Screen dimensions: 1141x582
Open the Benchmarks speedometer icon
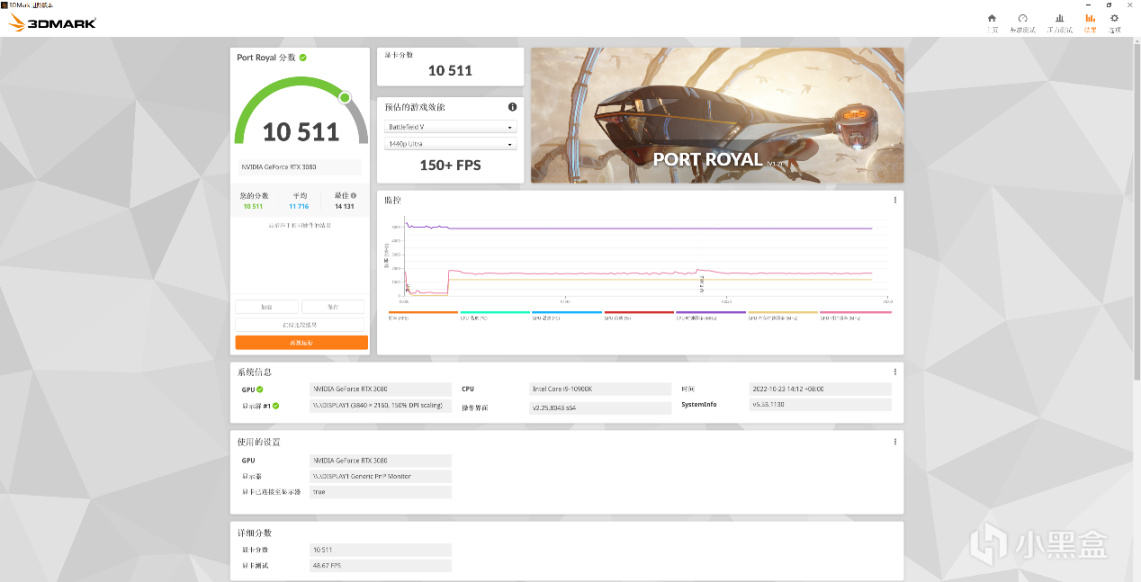pos(1022,18)
